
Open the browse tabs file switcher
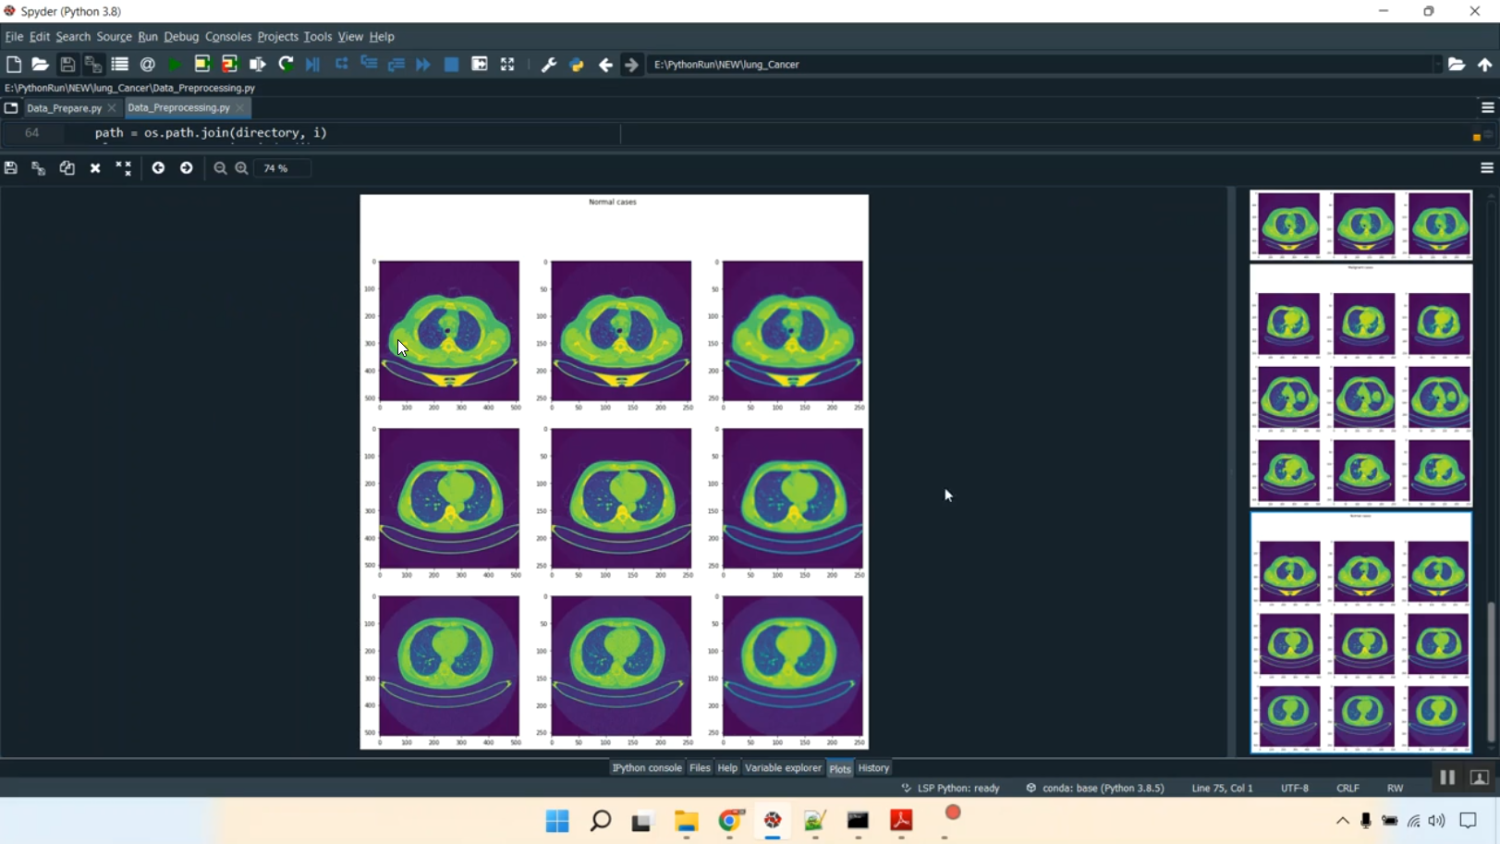coord(11,107)
